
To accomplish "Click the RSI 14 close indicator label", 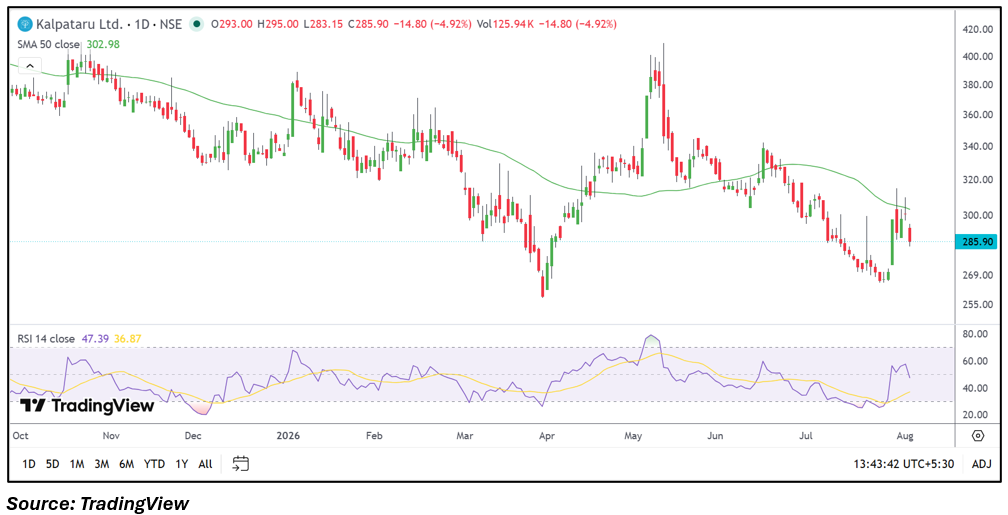I will pos(47,338).
